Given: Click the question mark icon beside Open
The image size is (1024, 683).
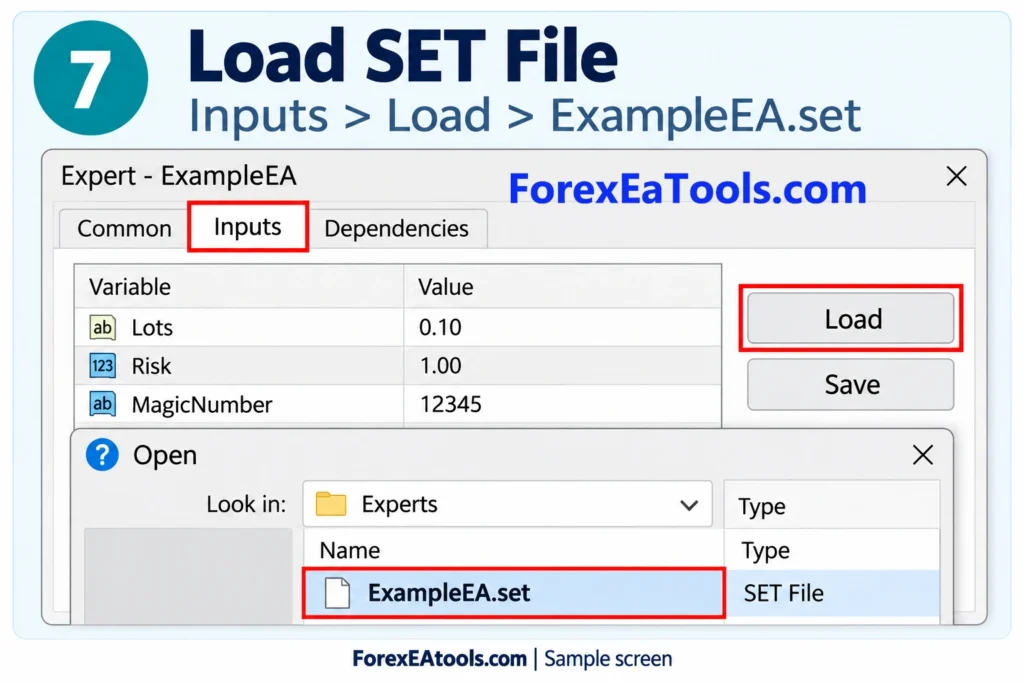Looking at the screenshot, I should point(103,454).
